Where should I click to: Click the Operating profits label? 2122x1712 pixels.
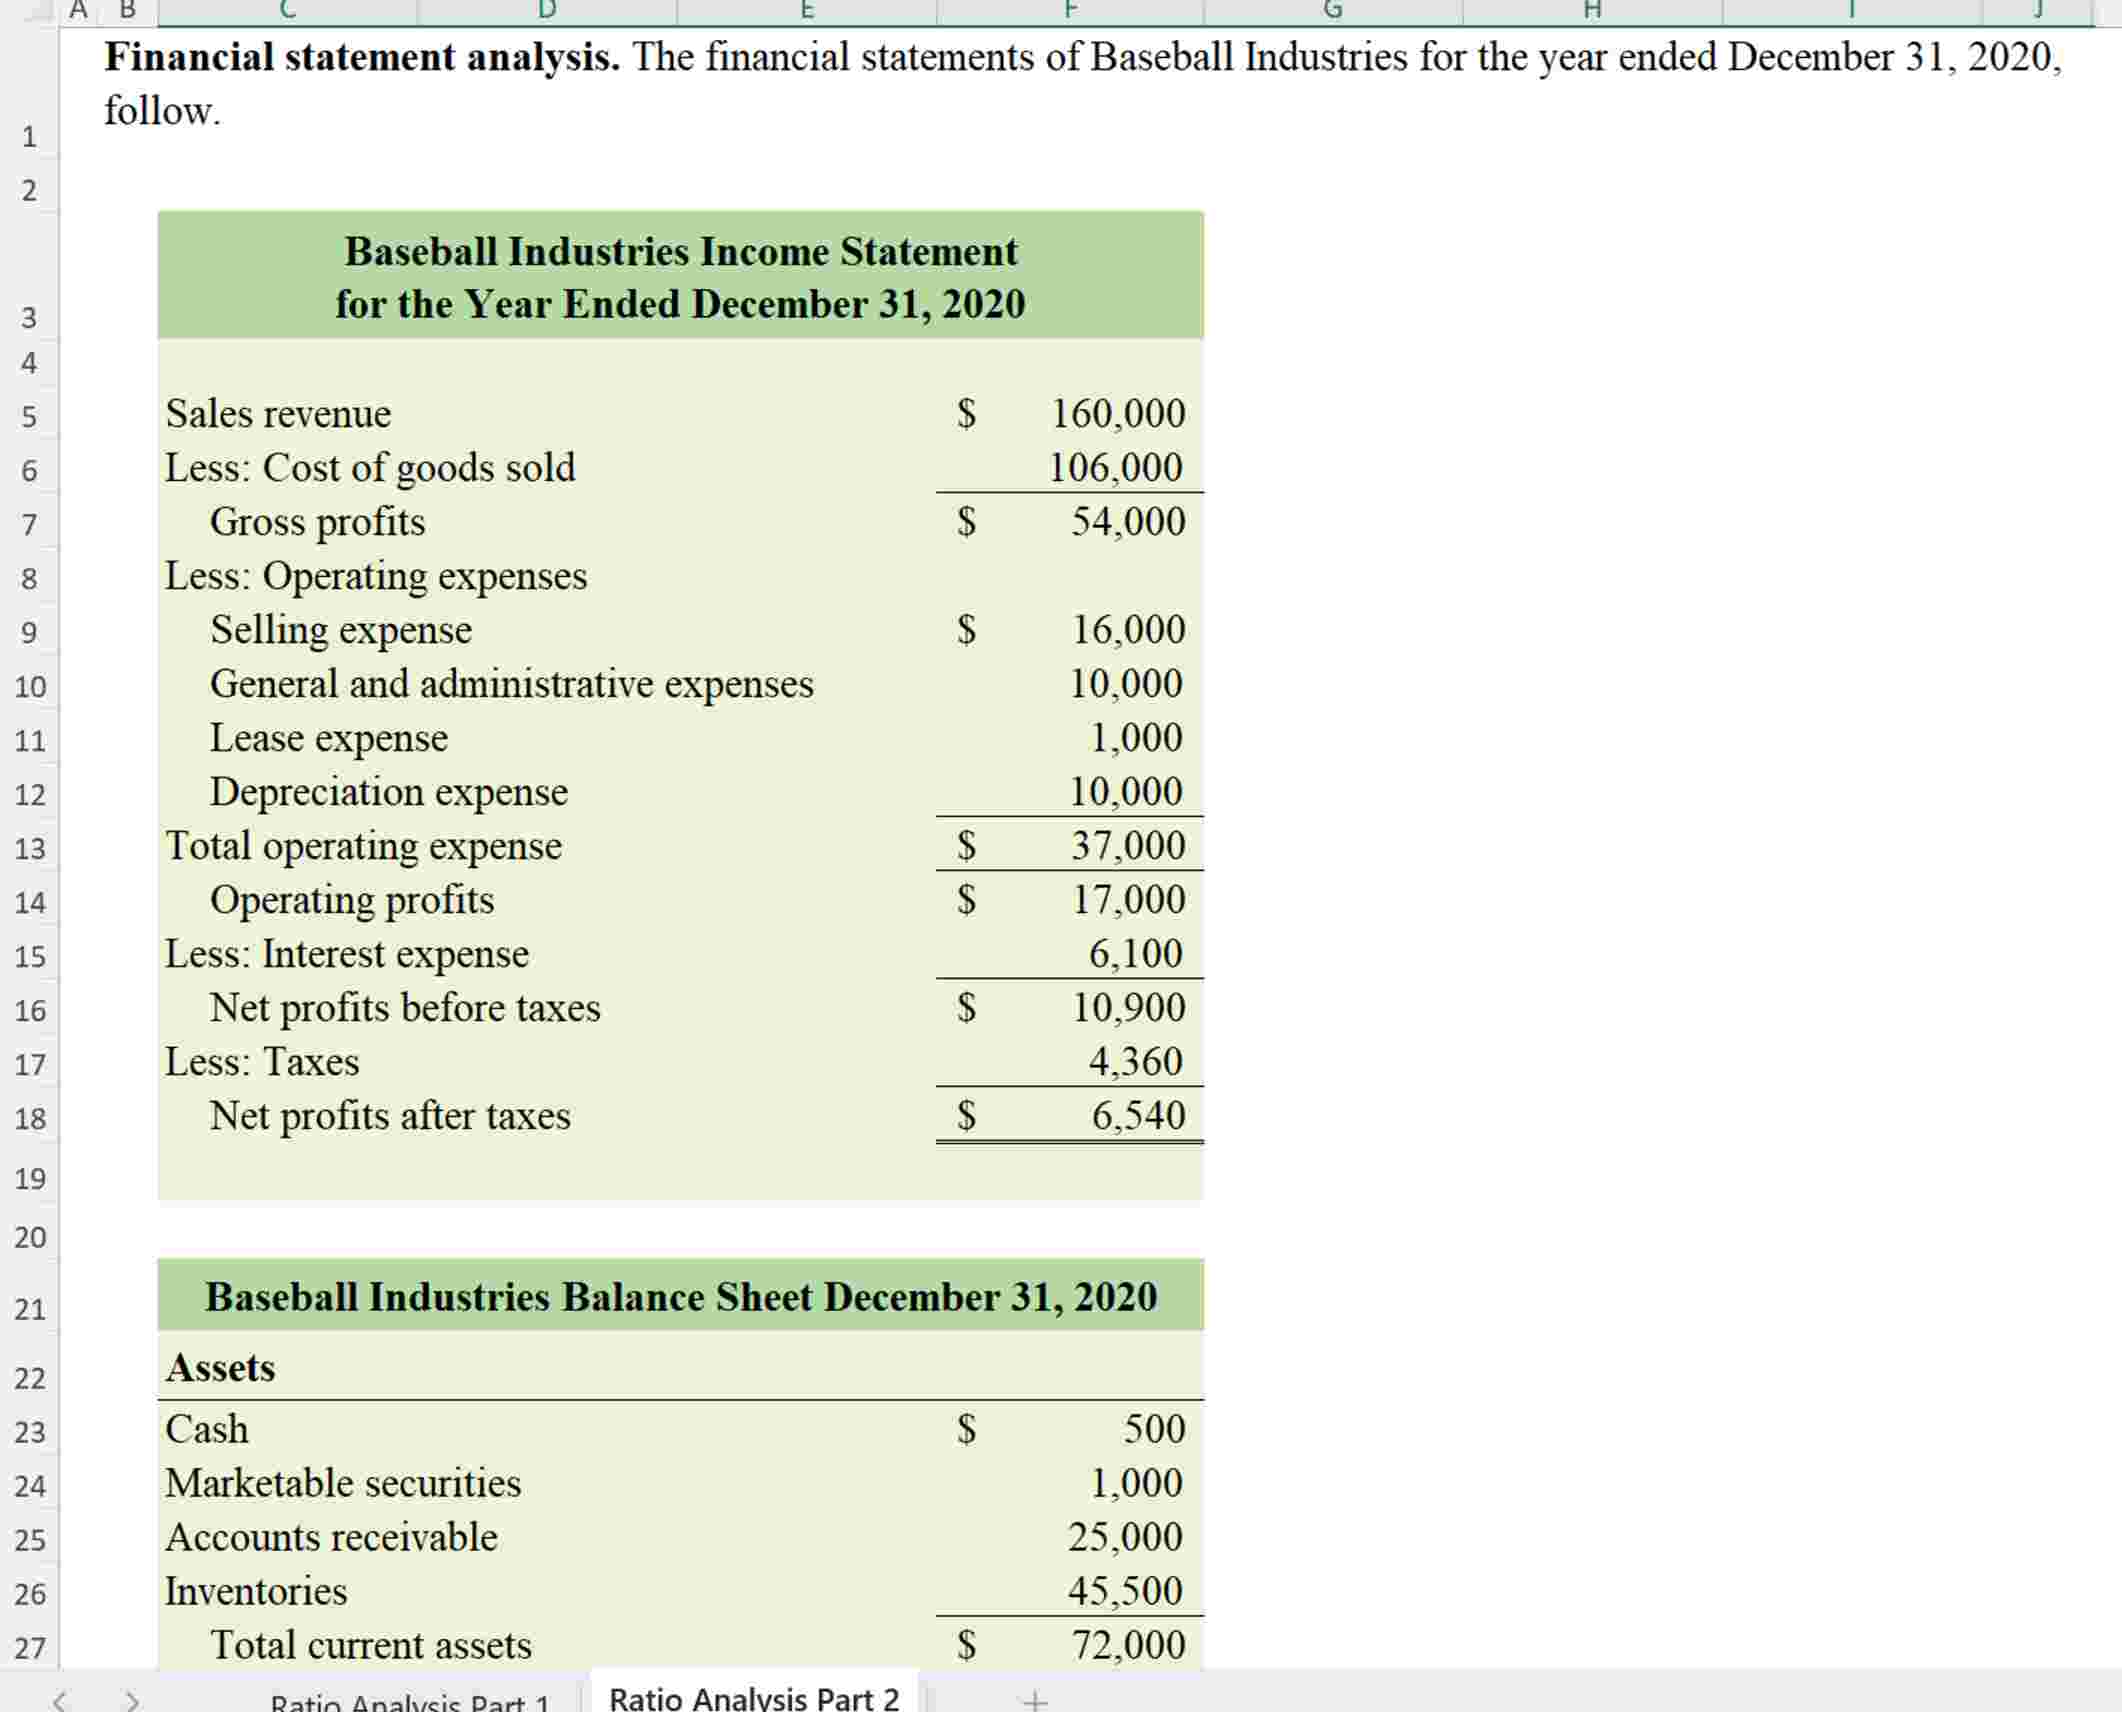coord(352,900)
